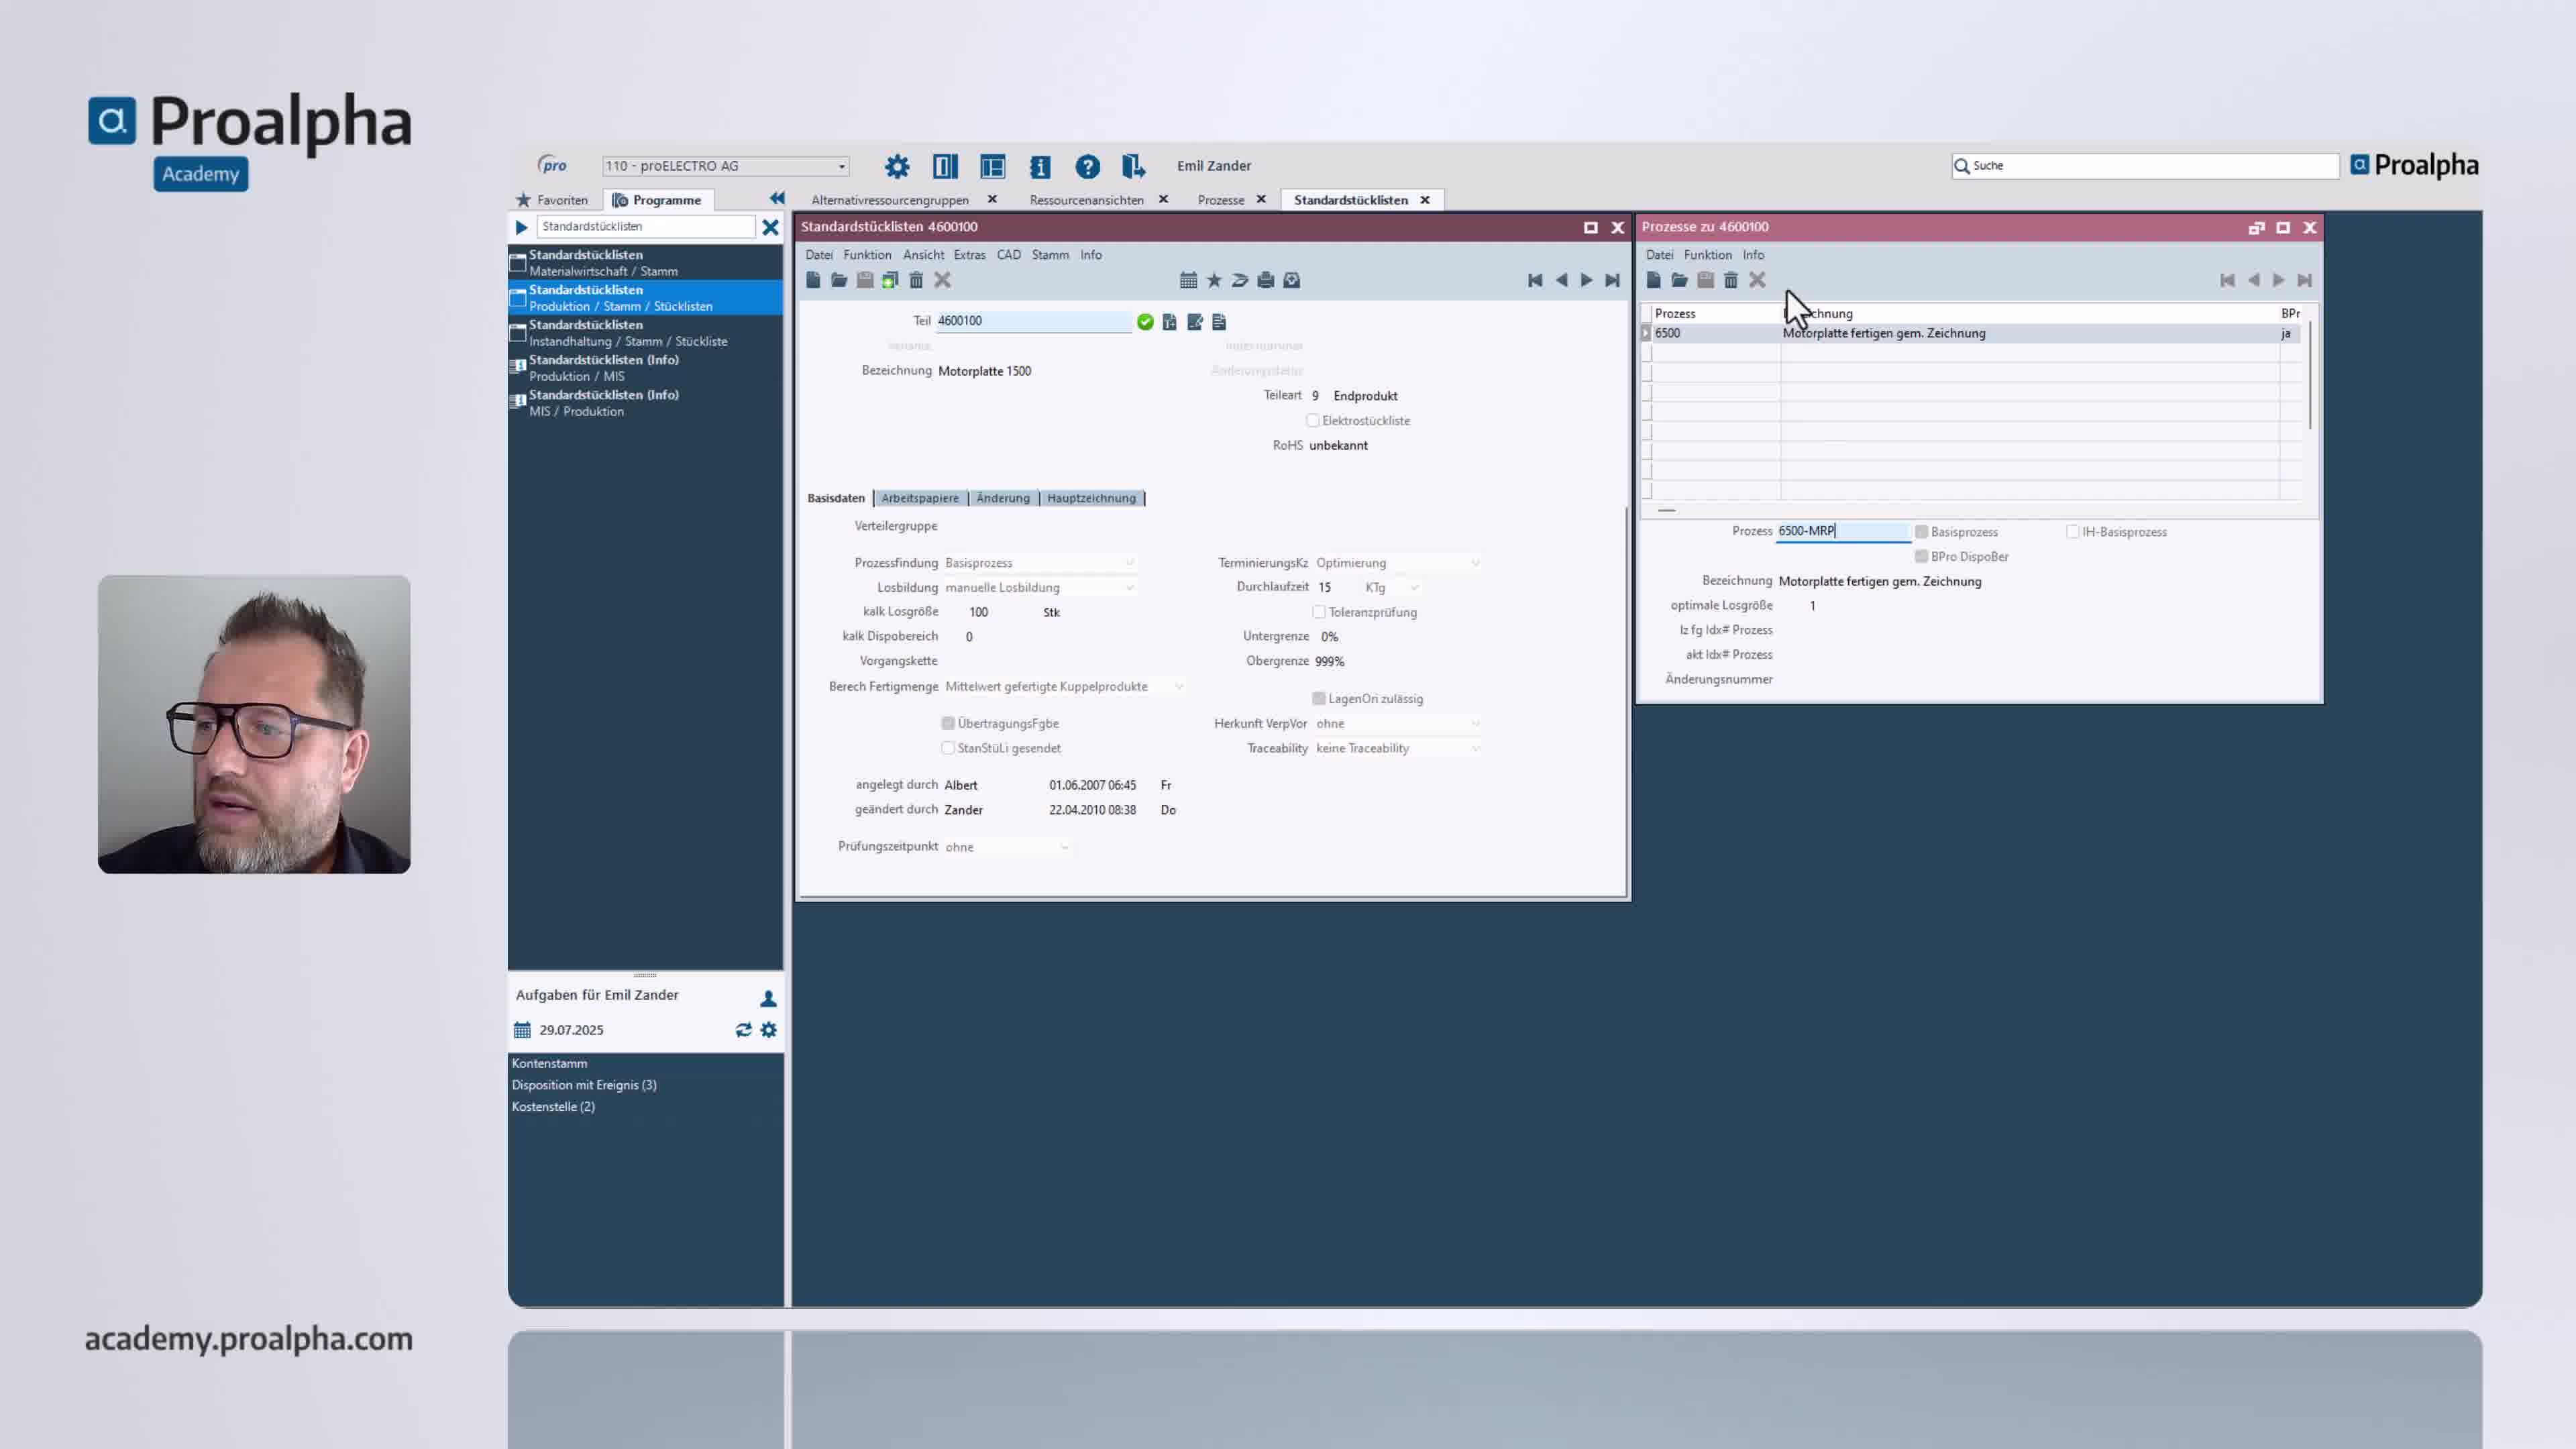The image size is (2576, 1449).
Task: Delete the process using the trash icon
Action: (1731, 280)
